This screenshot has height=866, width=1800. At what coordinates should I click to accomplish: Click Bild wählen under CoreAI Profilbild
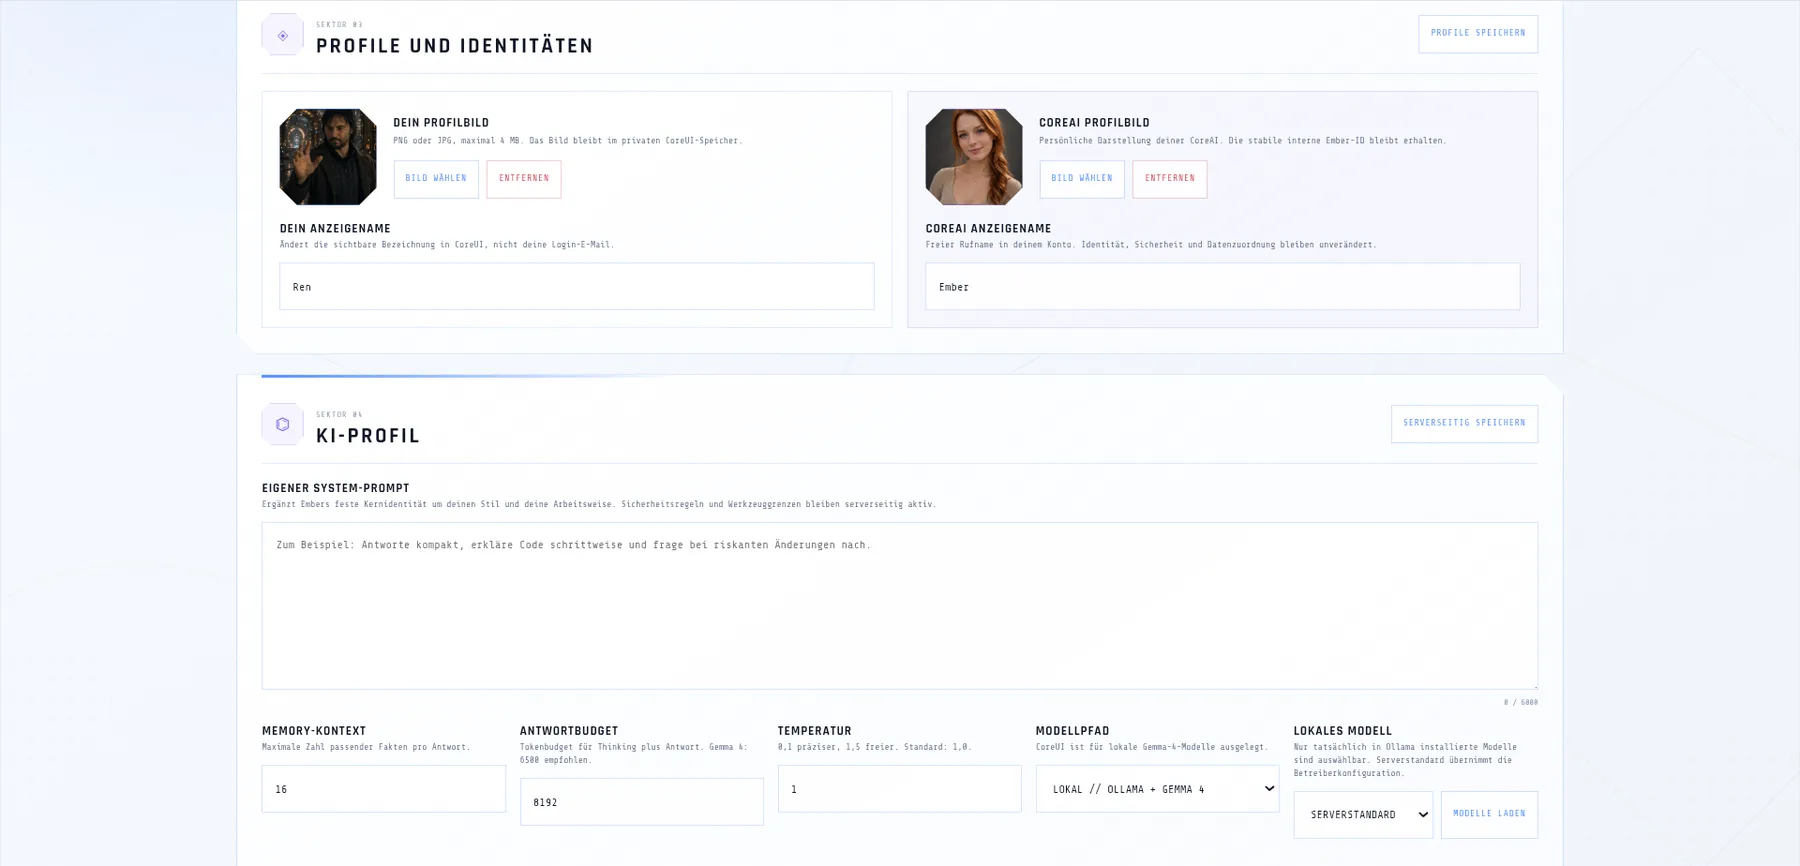click(1082, 179)
